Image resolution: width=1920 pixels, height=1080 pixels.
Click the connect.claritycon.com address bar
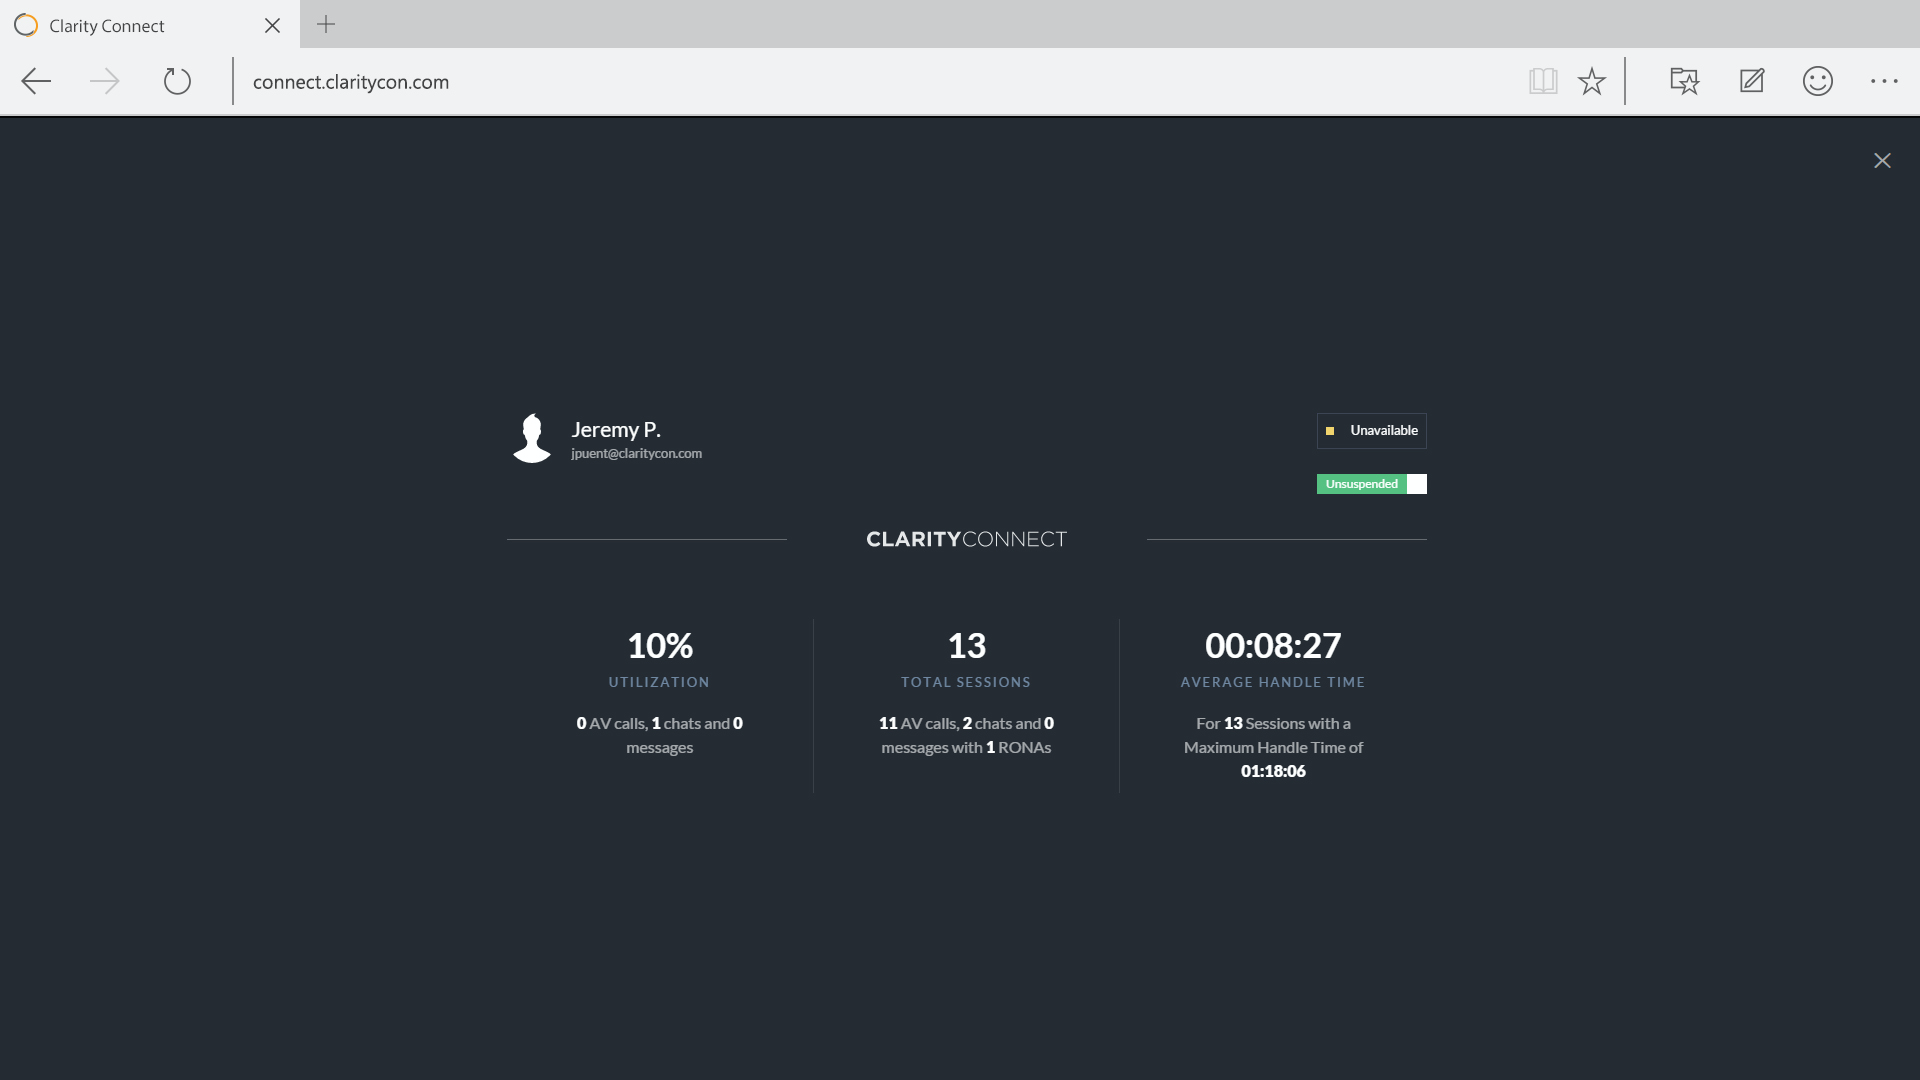coord(351,82)
